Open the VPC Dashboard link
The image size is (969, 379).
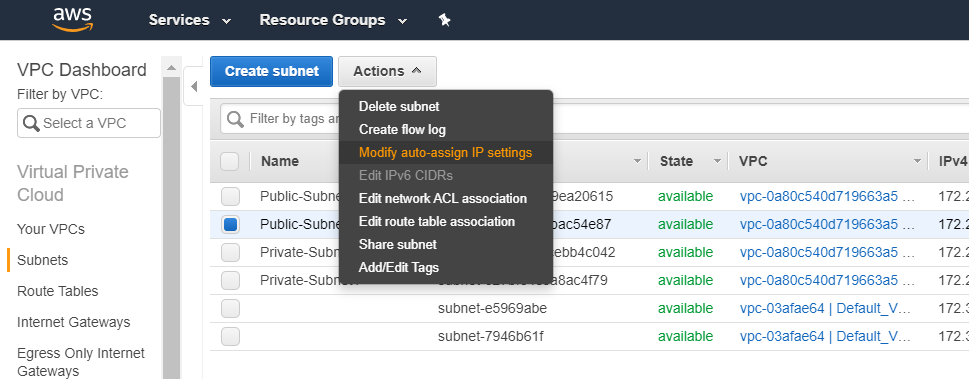coord(82,70)
